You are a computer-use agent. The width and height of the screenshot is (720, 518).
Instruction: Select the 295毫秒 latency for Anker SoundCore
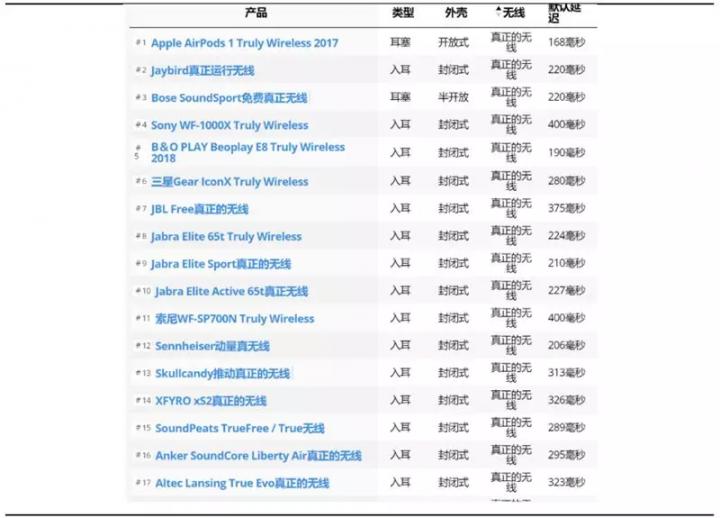coord(566,455)
